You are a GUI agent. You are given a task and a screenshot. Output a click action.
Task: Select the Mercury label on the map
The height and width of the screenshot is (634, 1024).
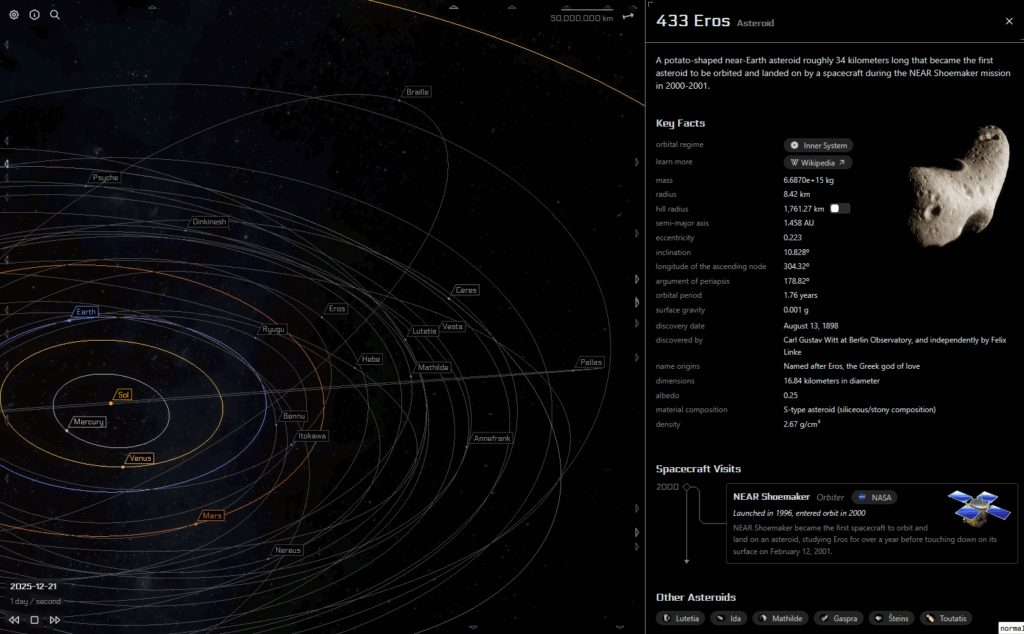click(x=88, y=422)
